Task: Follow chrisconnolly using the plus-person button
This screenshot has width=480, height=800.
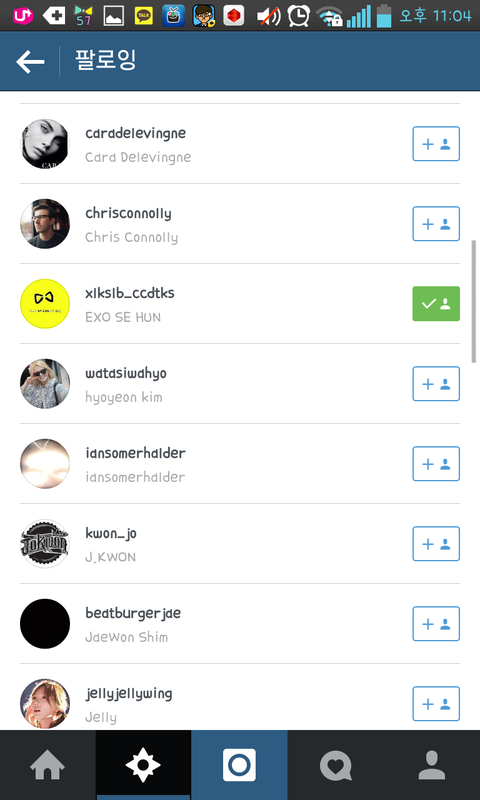Action: pos(436,224)
